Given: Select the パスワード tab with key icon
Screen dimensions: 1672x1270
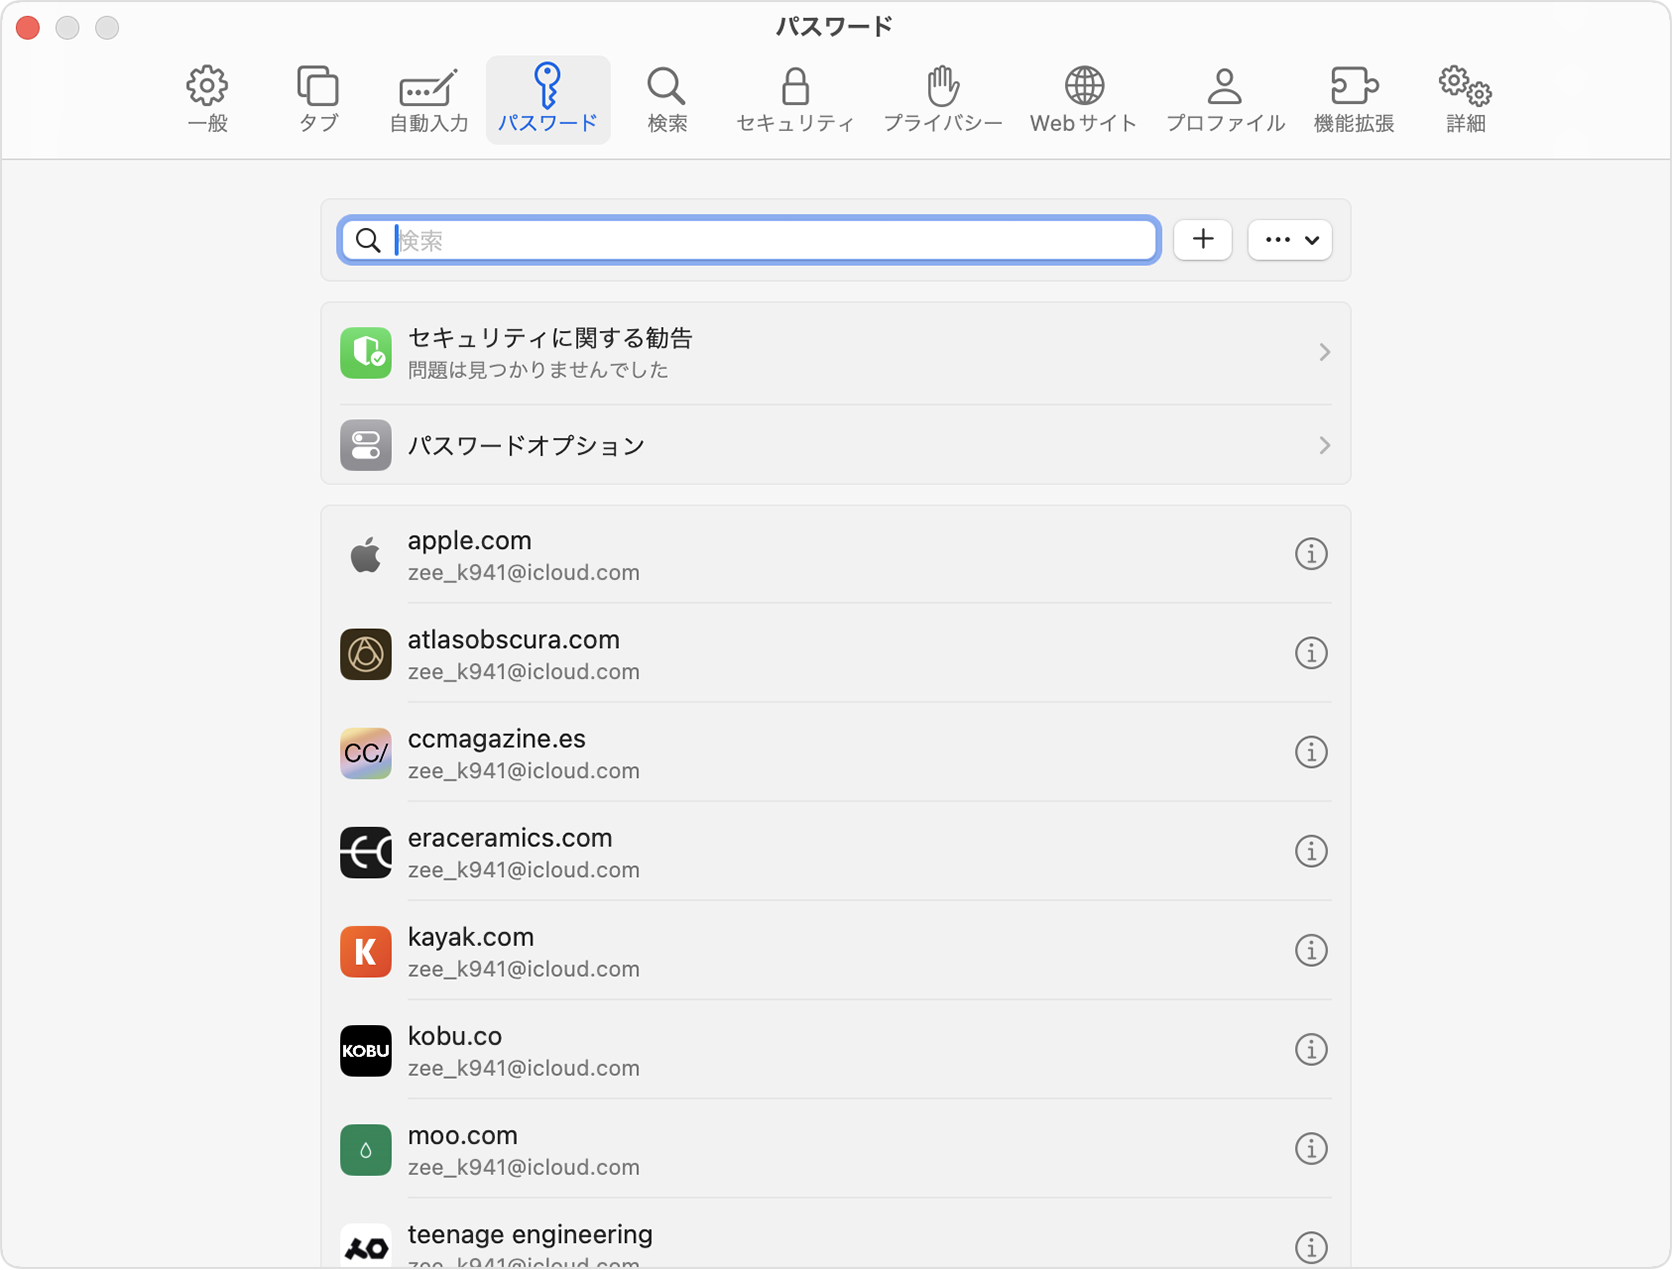Looking at the screenshot, I should (x=548, y=100).
